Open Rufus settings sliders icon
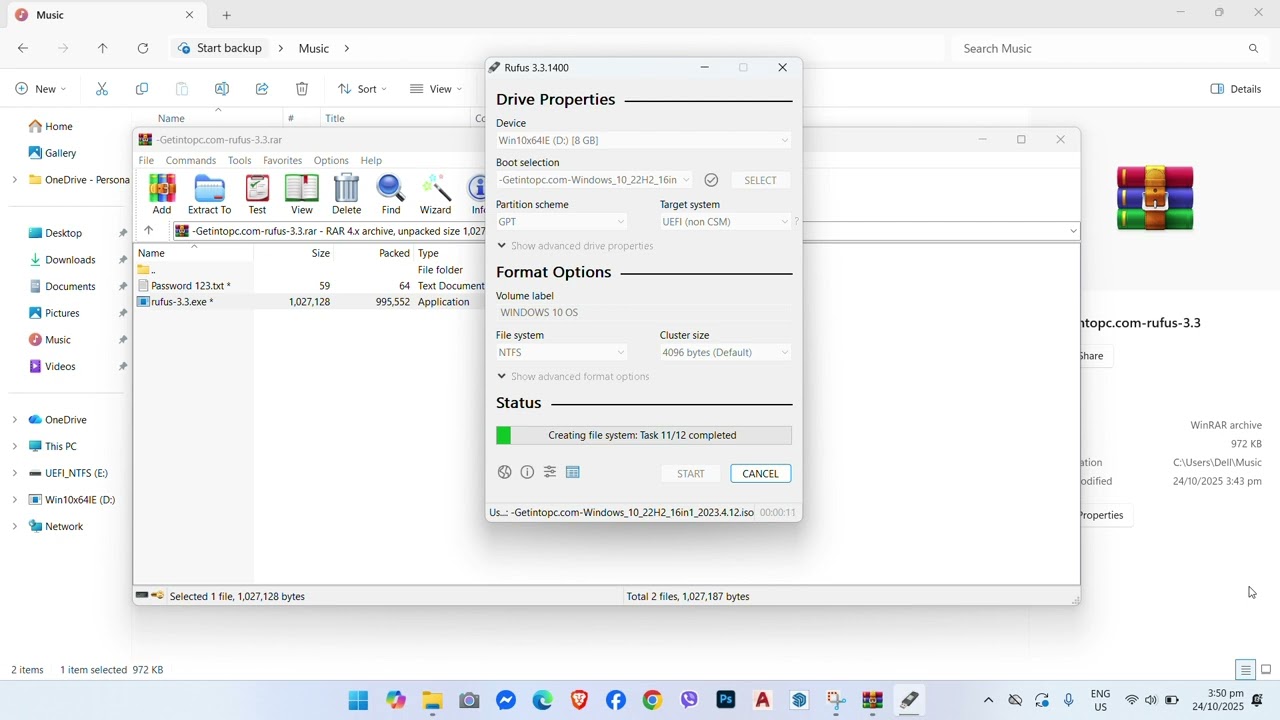This screenshot has width=1280, height=720. pyautogui.click(x=550, y=472)
